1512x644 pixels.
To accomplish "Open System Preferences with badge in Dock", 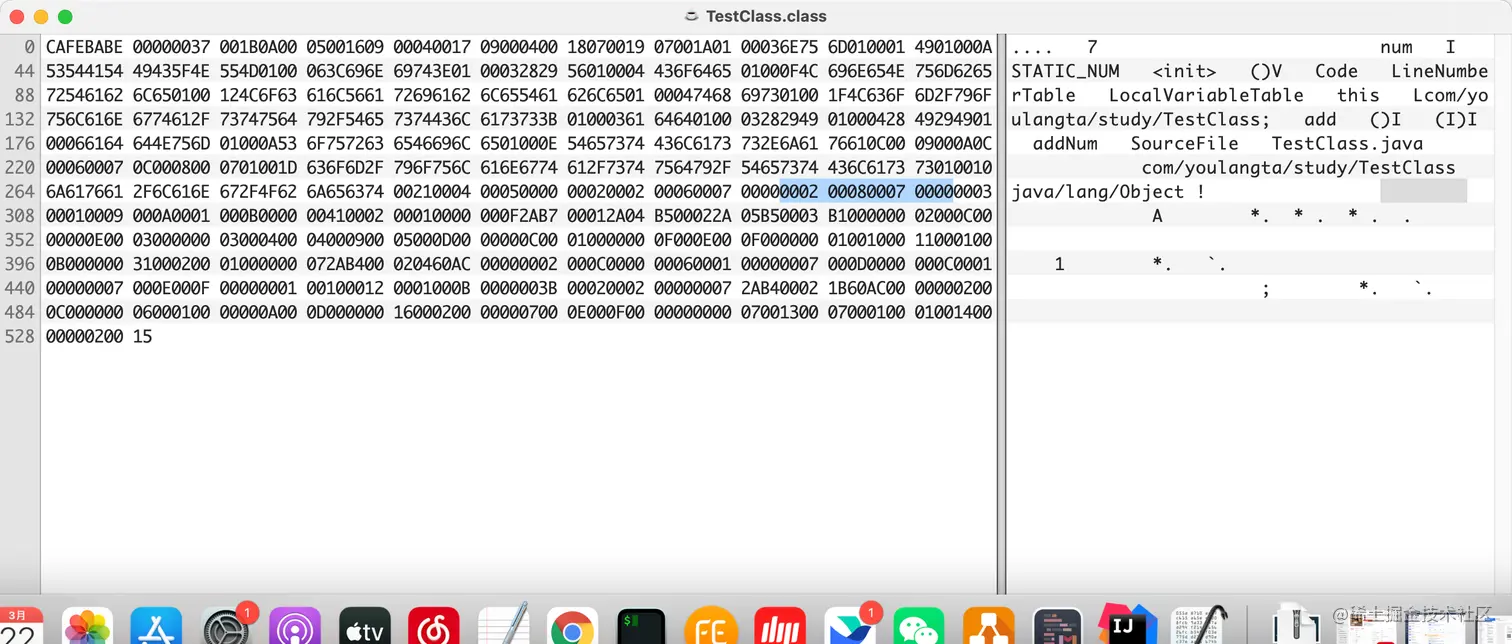I will pos(226,628).
